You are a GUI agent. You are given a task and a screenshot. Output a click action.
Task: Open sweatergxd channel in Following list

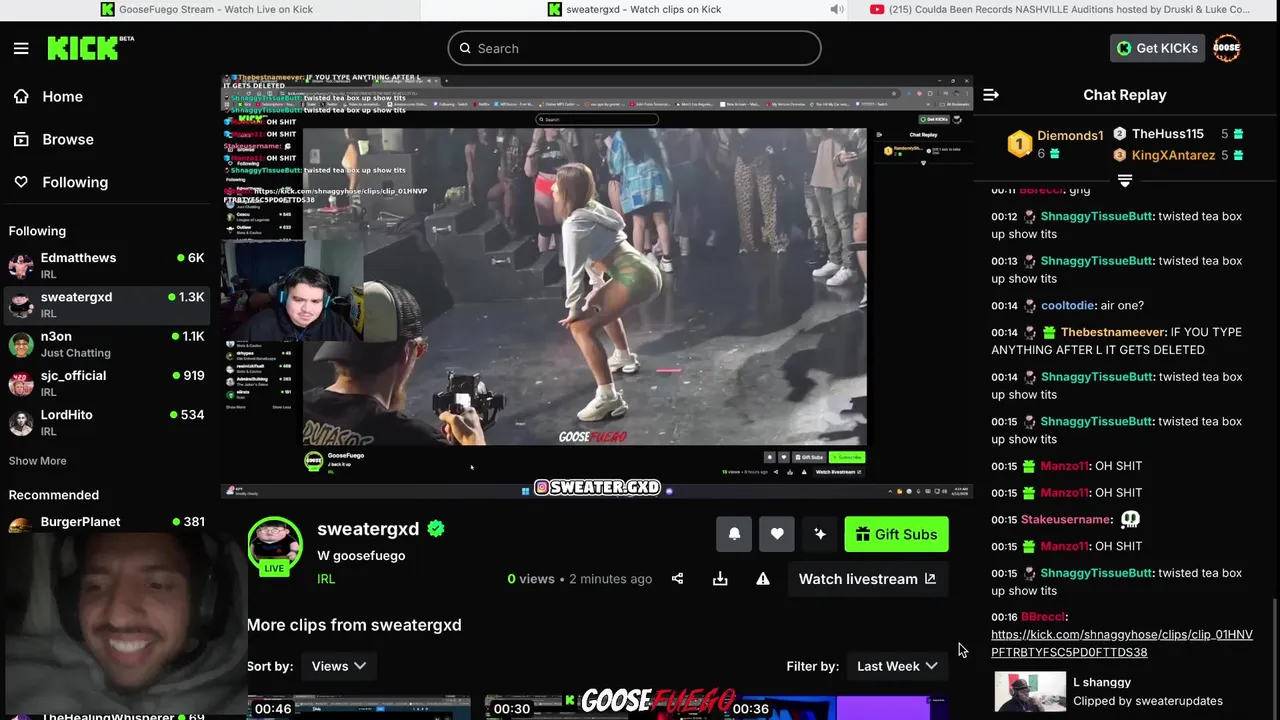(x=108, y=304)
